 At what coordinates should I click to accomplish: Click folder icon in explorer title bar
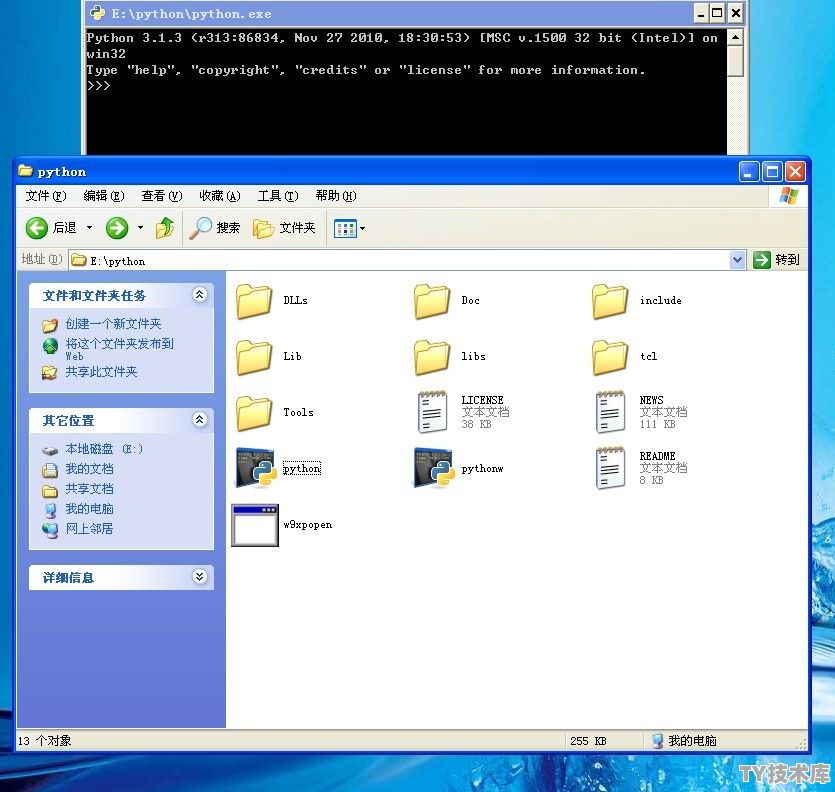tap(25, 171)
